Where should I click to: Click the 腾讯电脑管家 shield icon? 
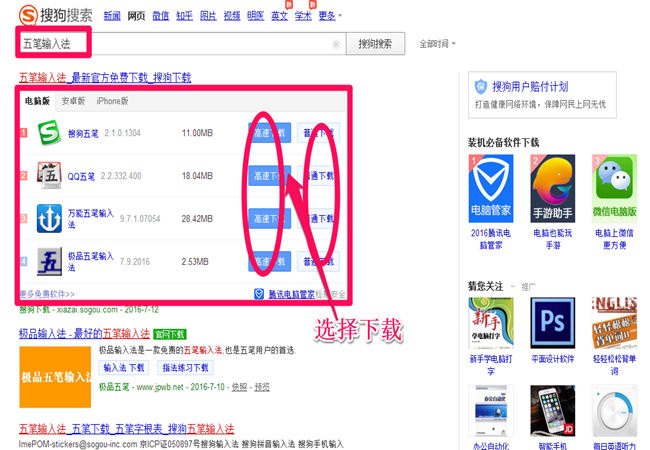pyautogui.click(x=259, y=294)
